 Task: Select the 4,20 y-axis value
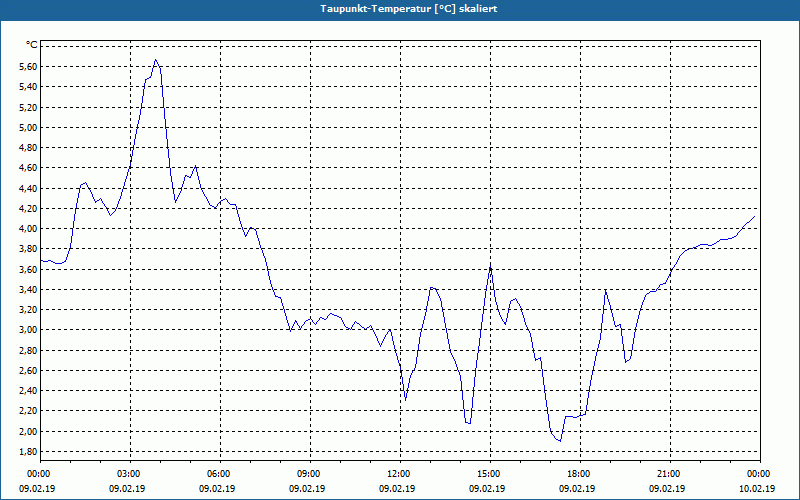[x=29, y=208]
